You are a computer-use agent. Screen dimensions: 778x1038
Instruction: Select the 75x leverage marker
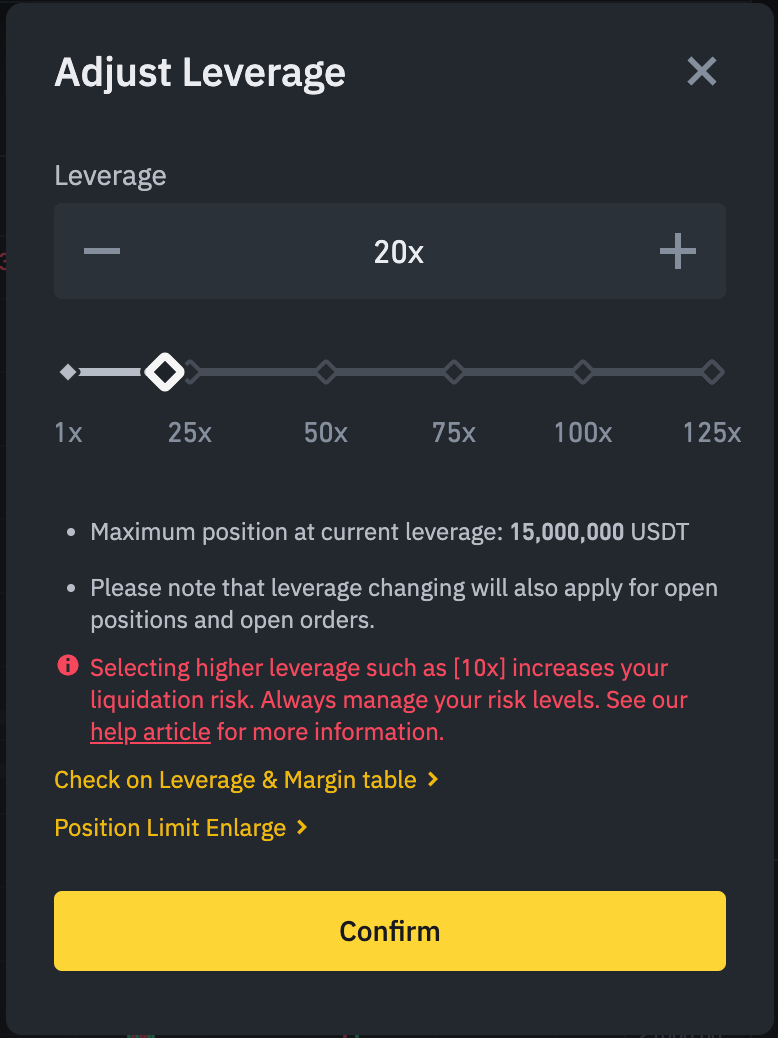454,371
